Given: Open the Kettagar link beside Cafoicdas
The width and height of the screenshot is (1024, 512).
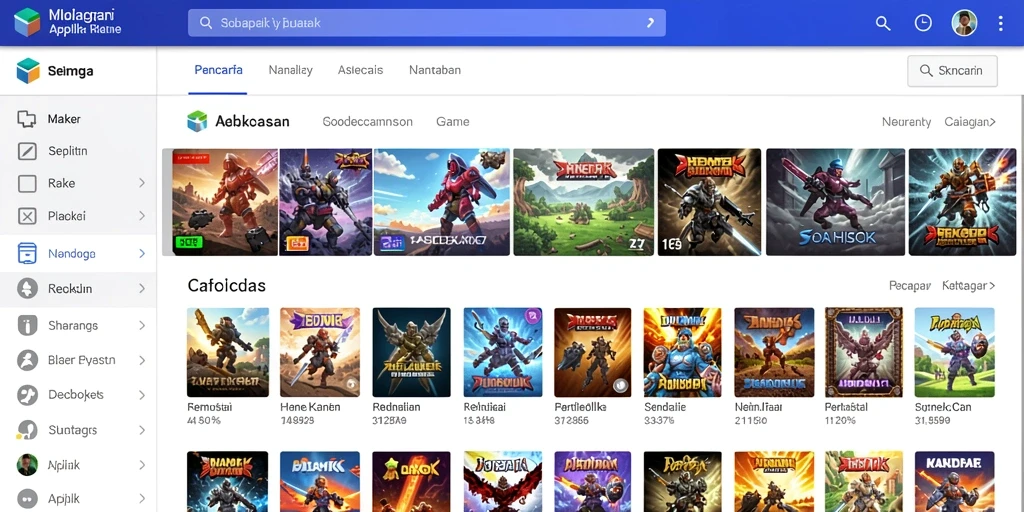Looking at the screenshot, I should [x=968, y=286].
